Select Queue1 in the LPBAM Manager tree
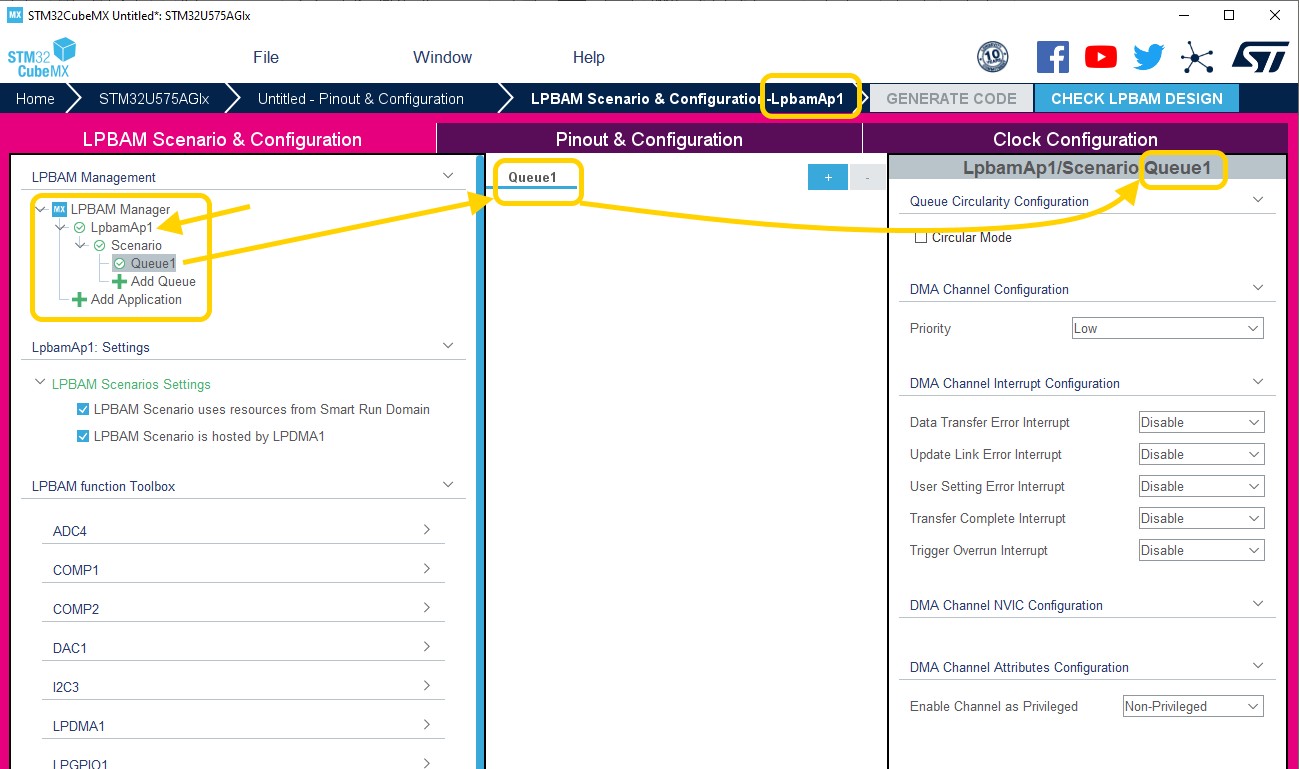The image size is (1299, 769). click(x=153, y=263)
